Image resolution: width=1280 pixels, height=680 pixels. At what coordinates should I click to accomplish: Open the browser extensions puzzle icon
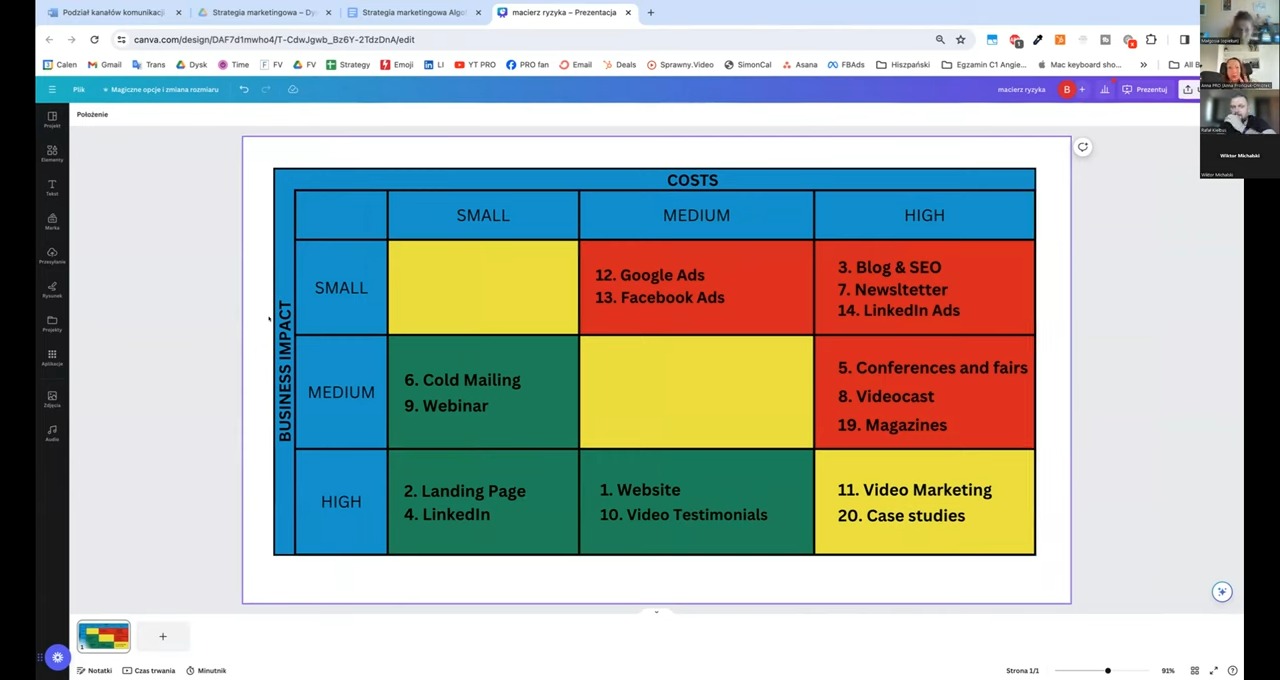[x=1151, y=40]
